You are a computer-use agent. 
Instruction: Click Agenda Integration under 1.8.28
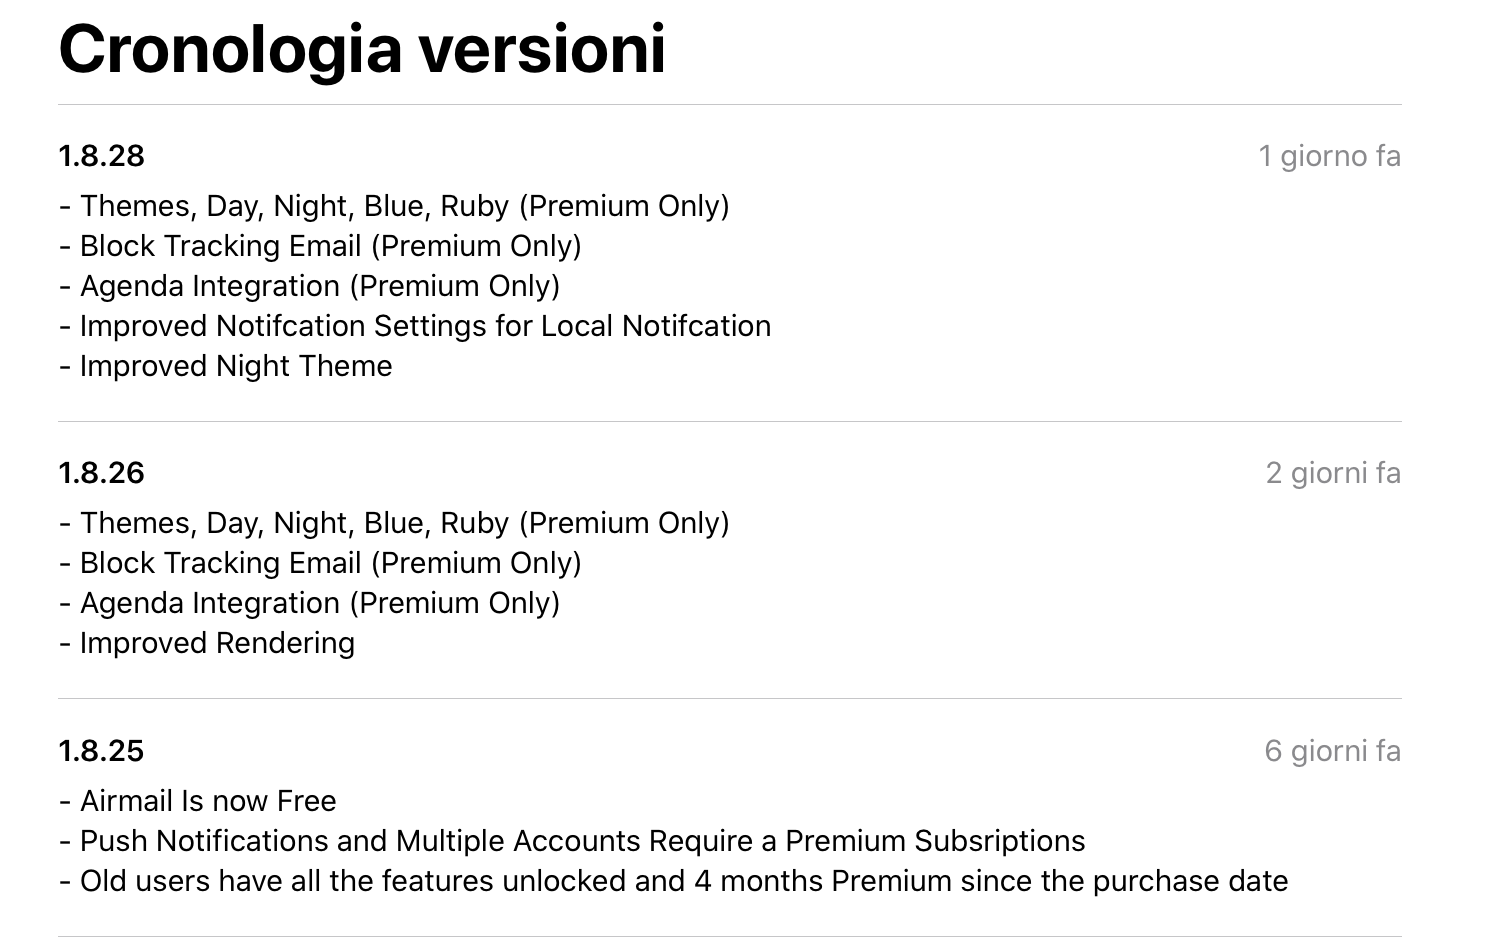310,286
